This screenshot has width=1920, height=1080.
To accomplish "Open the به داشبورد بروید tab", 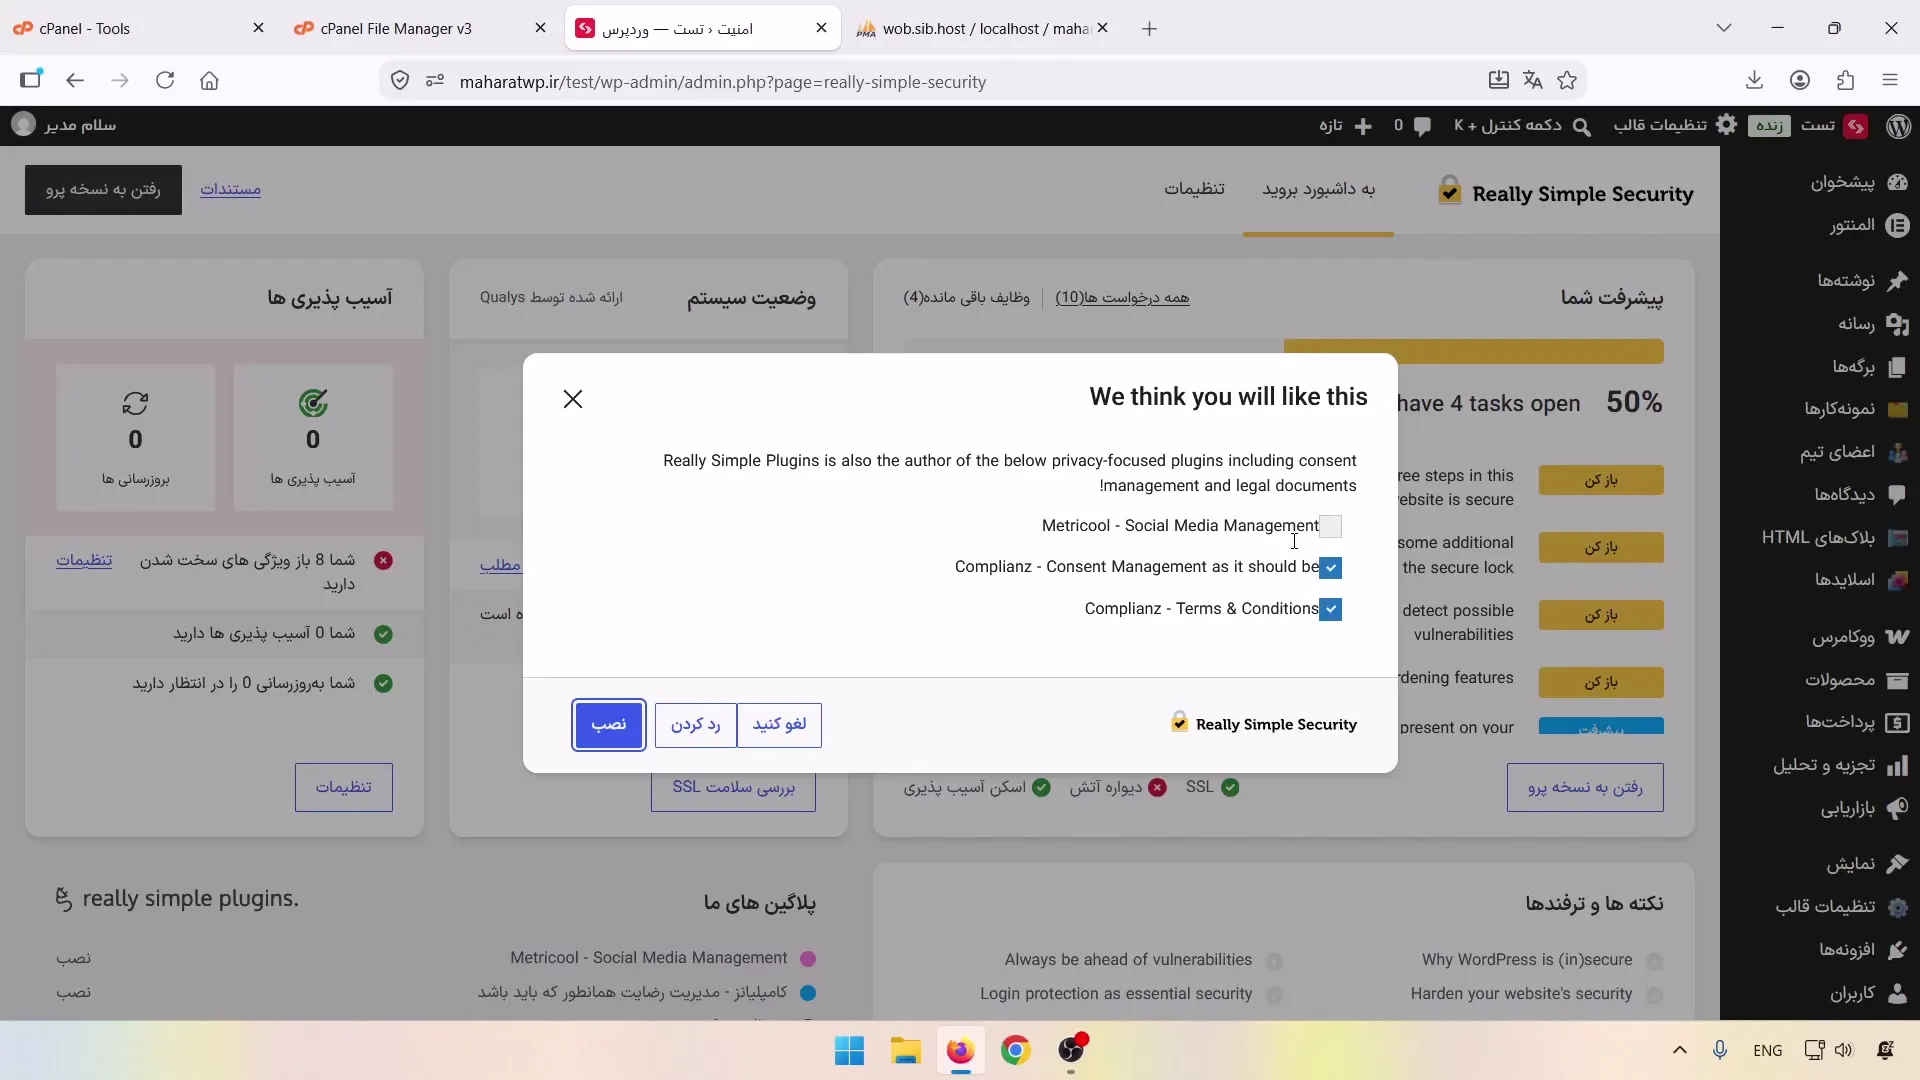I will click(1318, 189).
